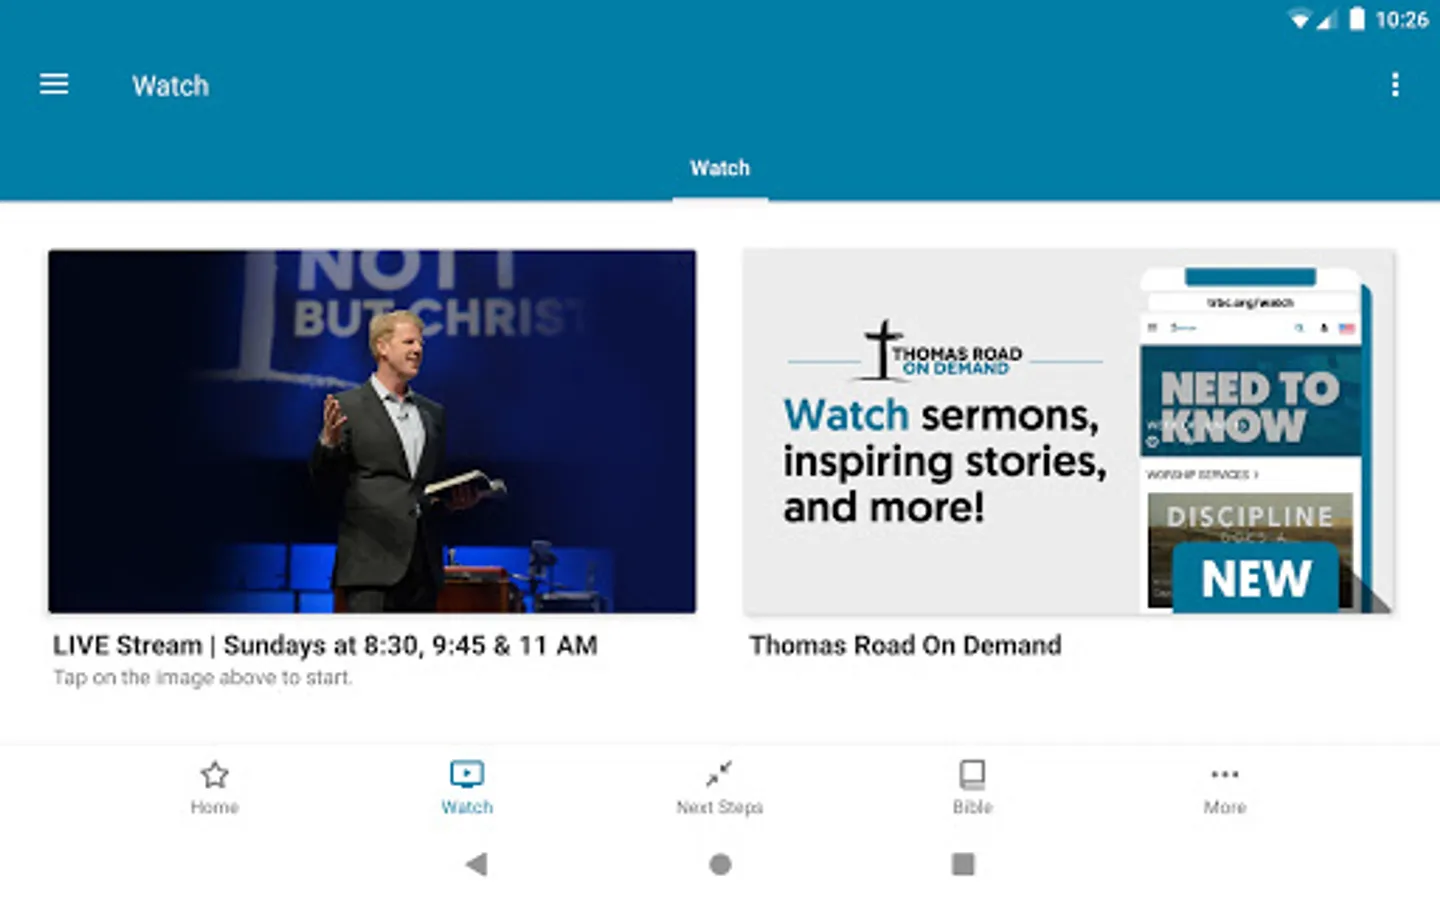Image resolution: width=1440 pixels, height=900 pixels.
Task: Open the three-dot overflow menu
Action: [1395, 85]
